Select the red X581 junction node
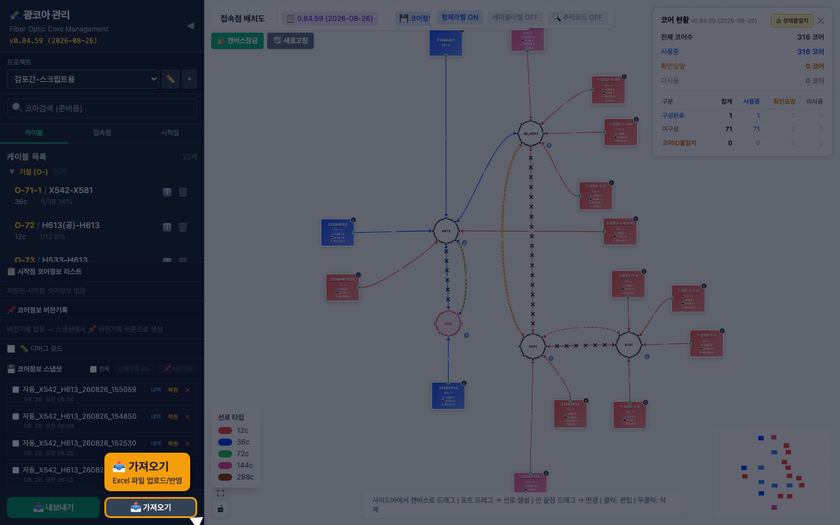Image resolution: width=840 pixels, height=525 pixels. [448, 324]
